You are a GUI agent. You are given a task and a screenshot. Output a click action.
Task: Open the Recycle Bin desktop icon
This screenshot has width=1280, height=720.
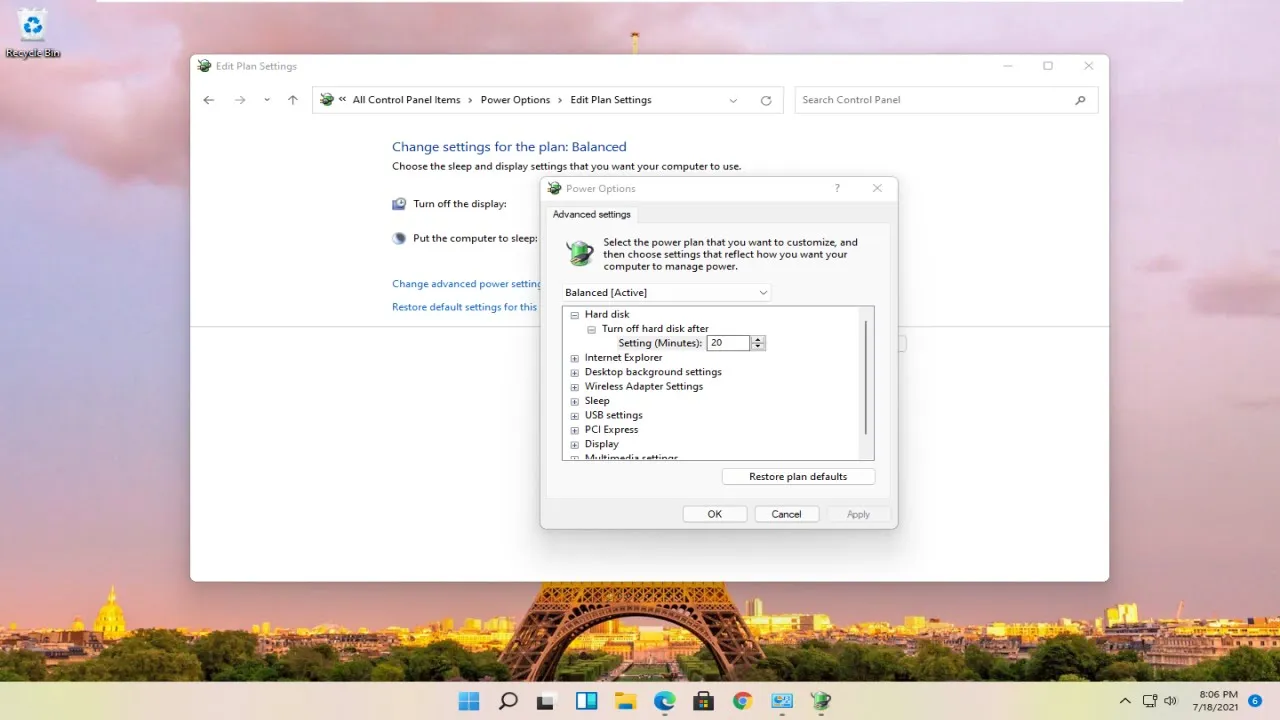coord(33,33)
